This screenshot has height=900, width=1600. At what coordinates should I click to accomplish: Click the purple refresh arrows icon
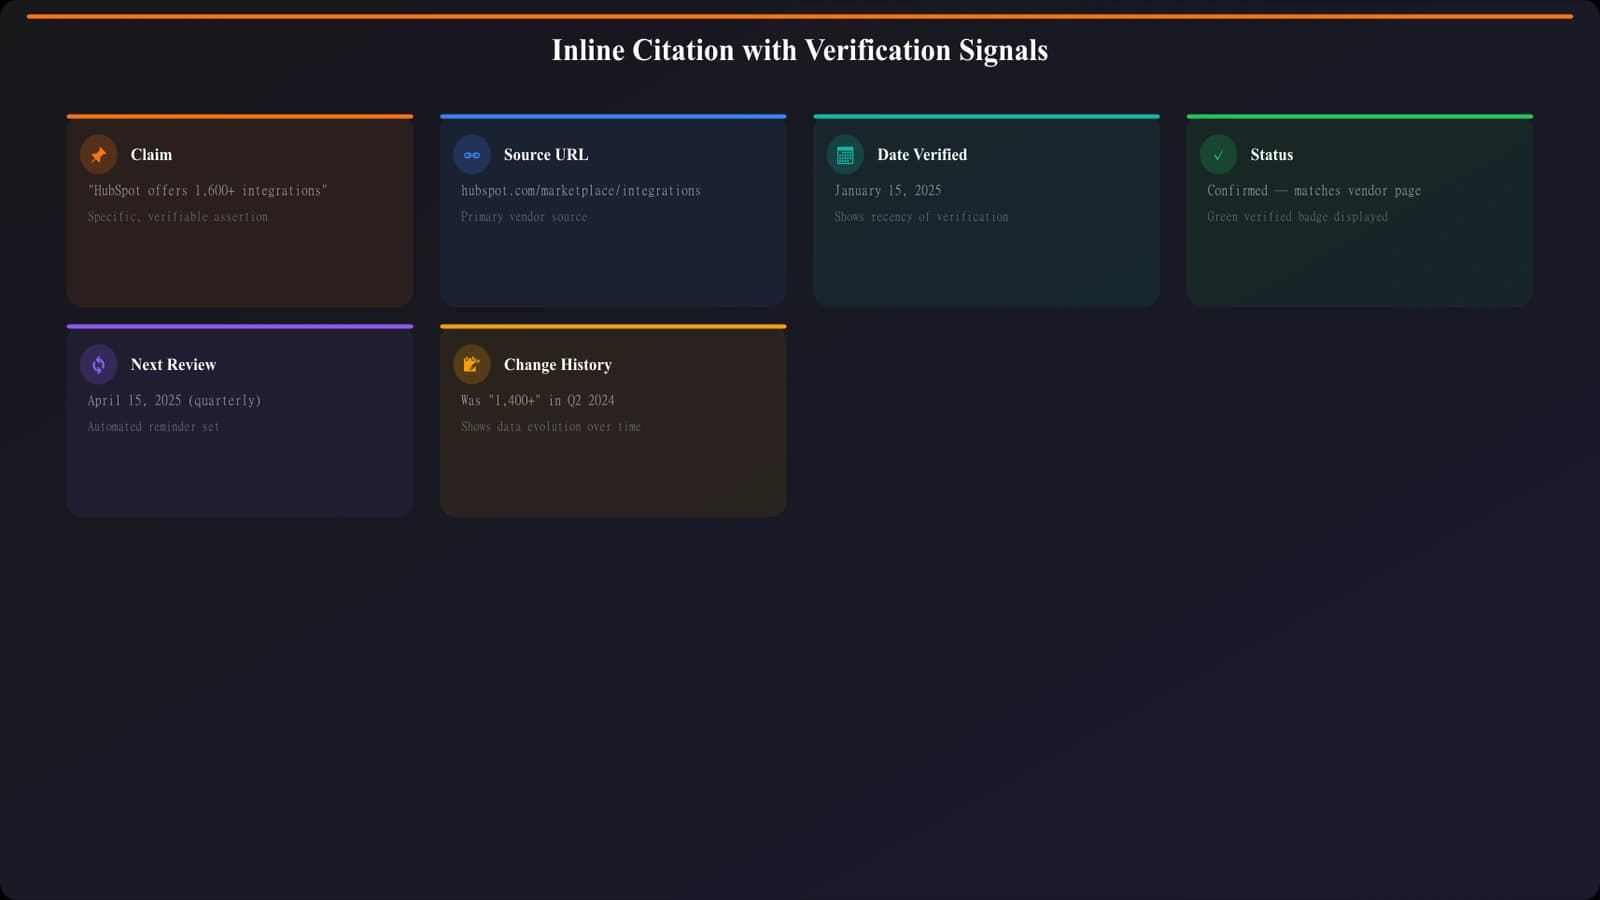tap(98, 365)
